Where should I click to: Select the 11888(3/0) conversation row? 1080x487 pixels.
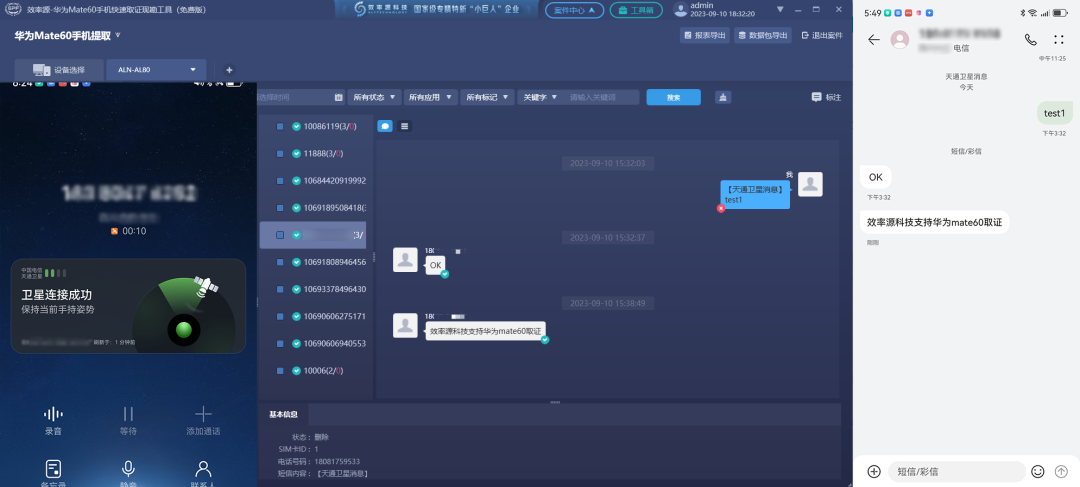[x=313, y=154]
